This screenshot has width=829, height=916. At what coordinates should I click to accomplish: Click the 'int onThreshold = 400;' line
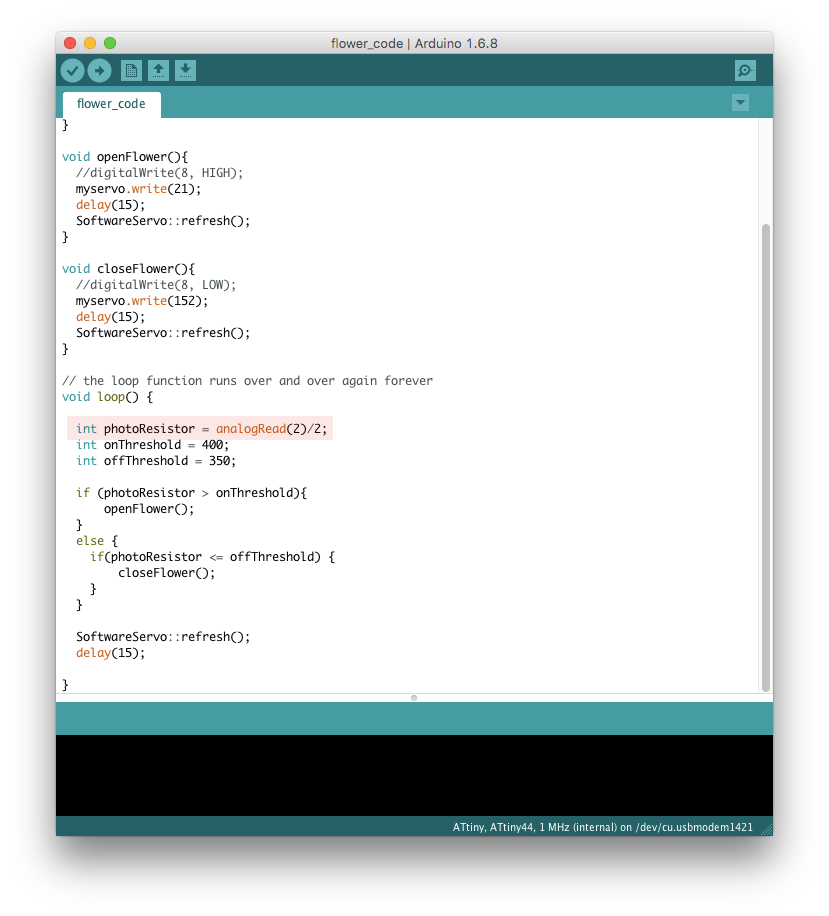coord(152,445)
